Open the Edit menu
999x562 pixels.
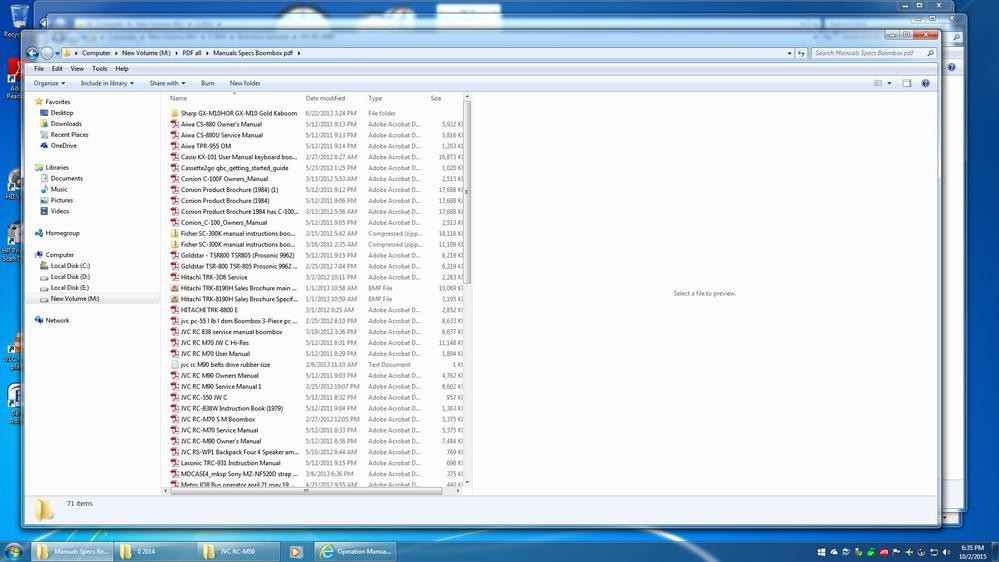pos(57,69)
